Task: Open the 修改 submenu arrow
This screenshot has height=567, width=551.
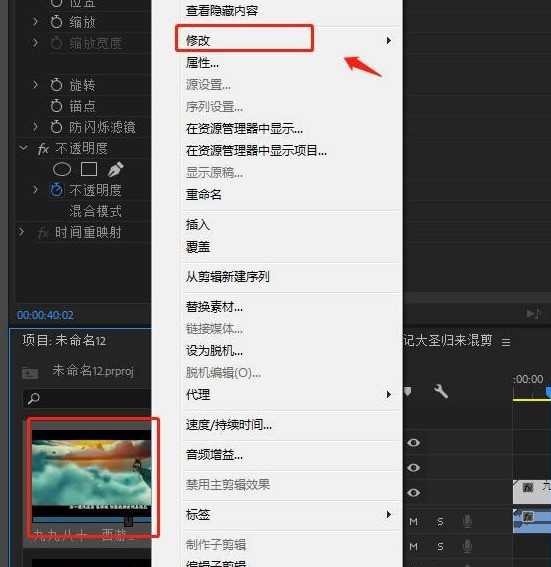Action: tap(389, 40)
